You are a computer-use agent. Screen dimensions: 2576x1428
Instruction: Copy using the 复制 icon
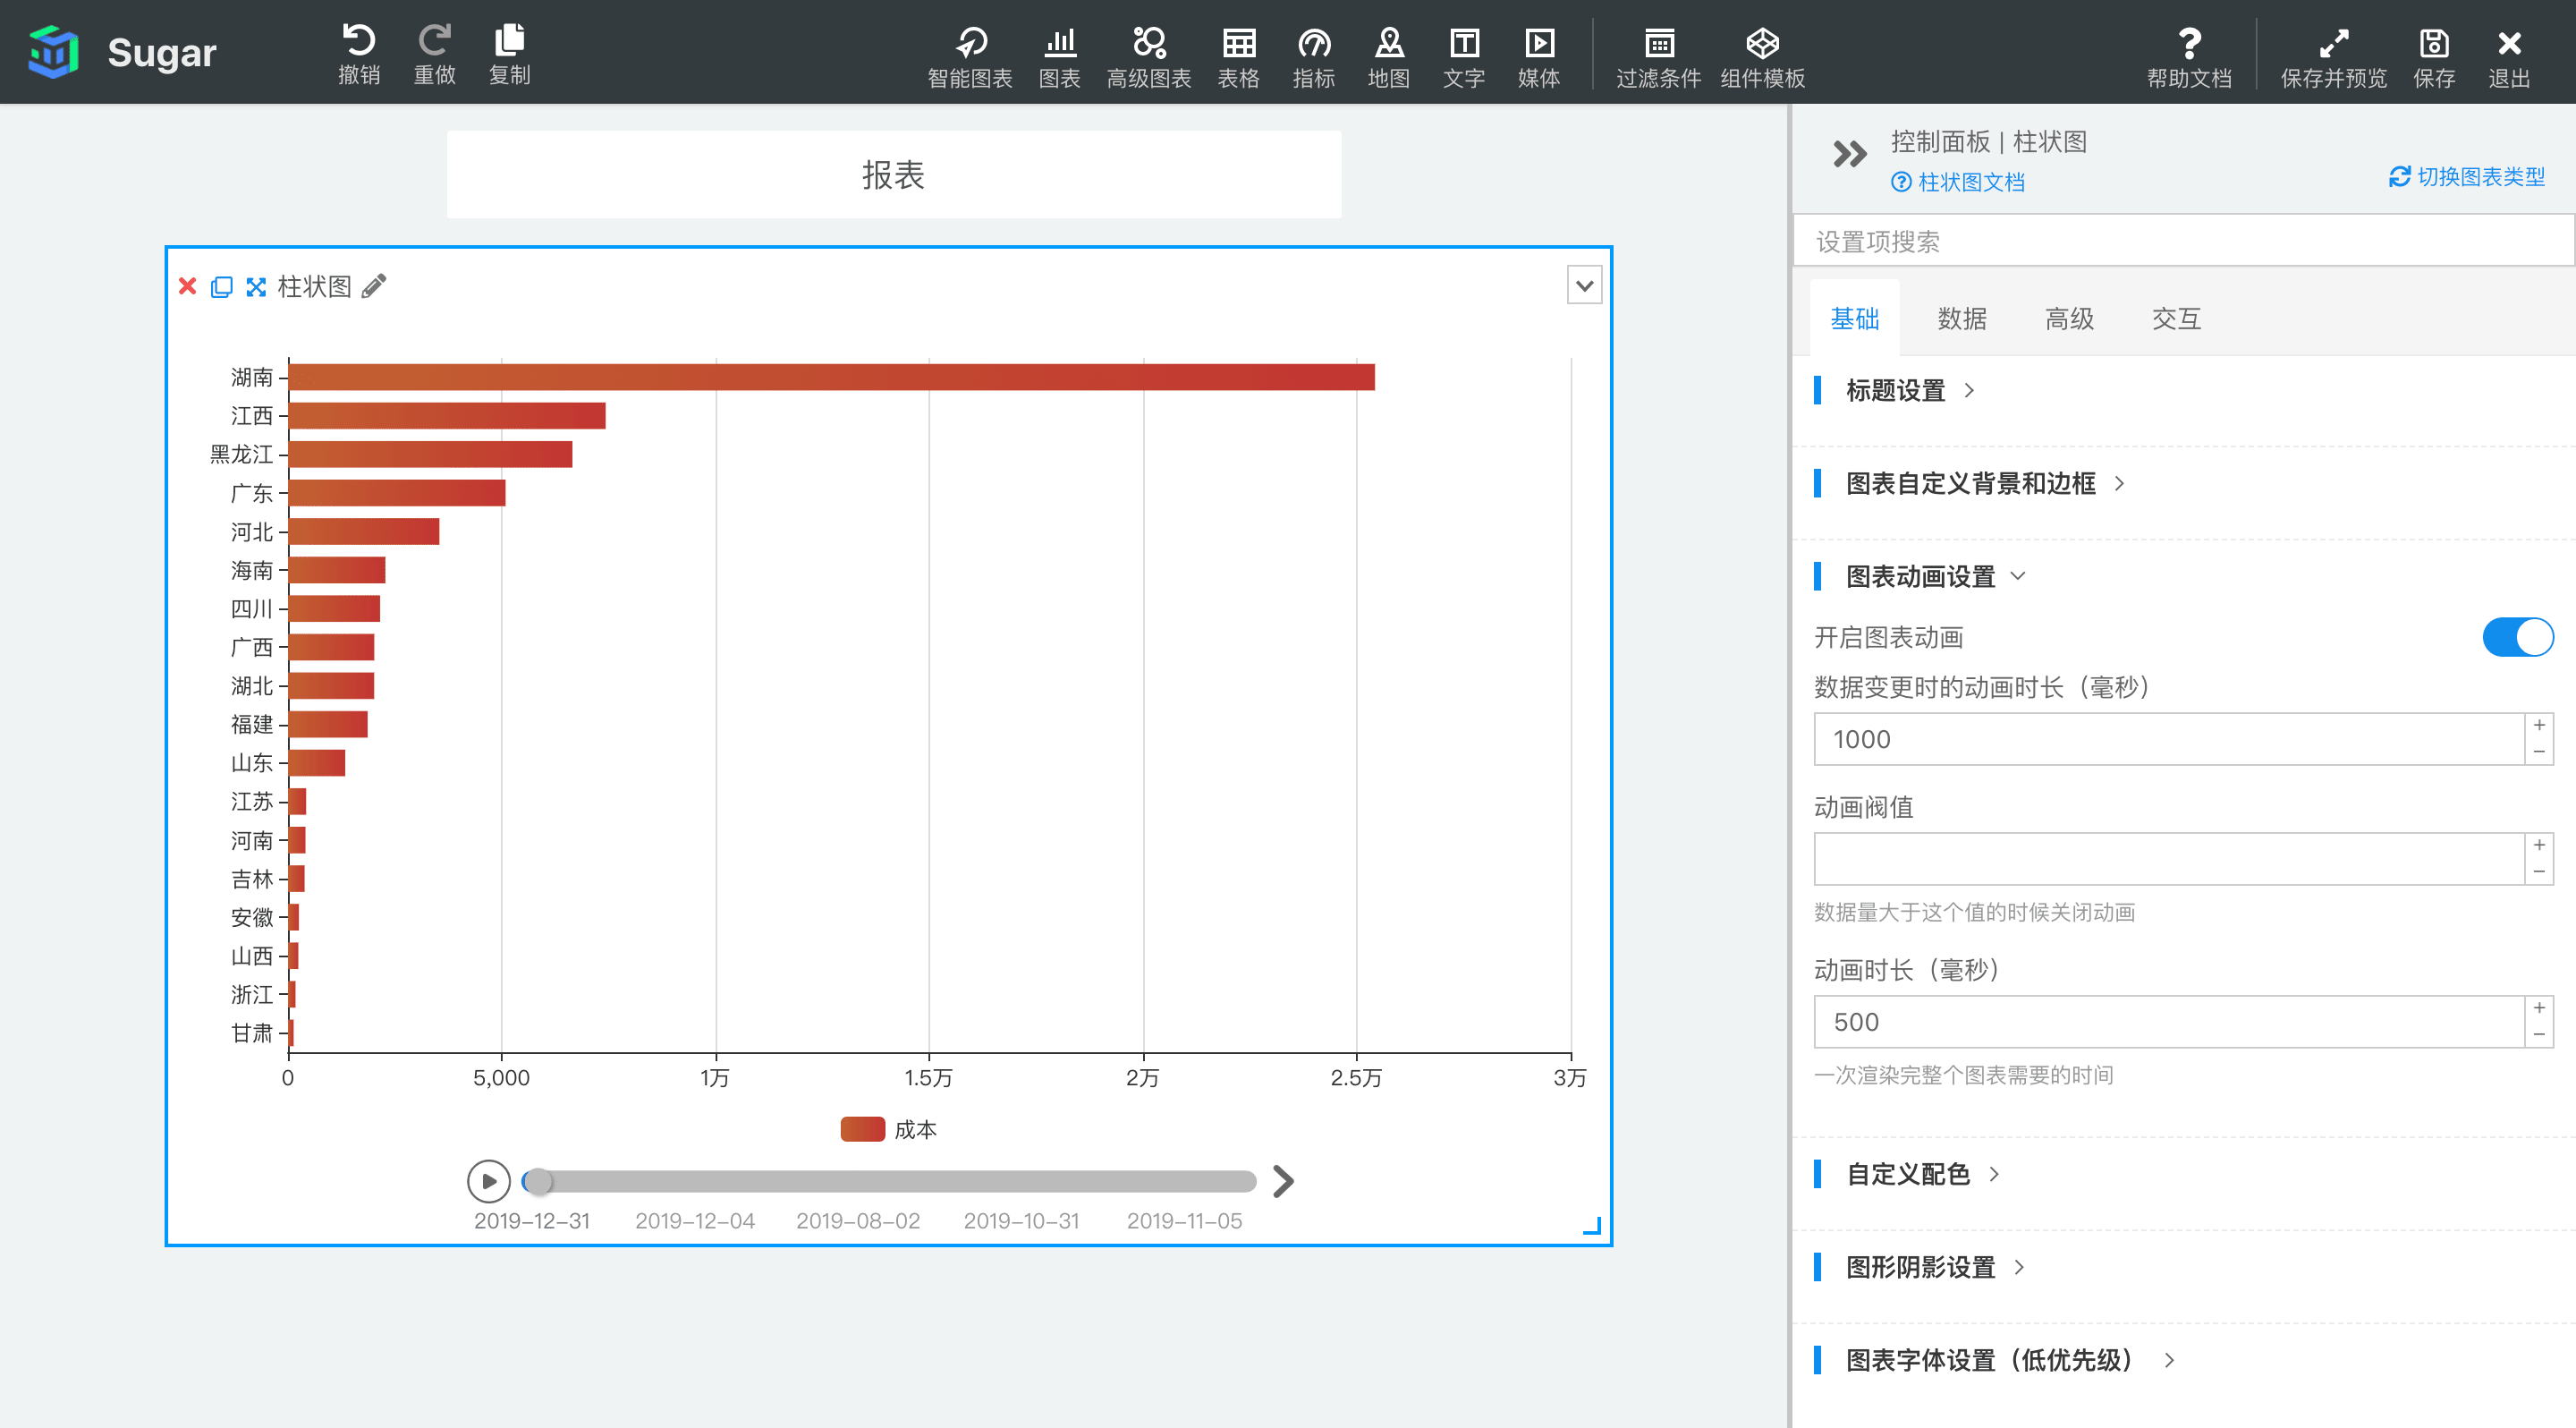(x=509, y=53)
